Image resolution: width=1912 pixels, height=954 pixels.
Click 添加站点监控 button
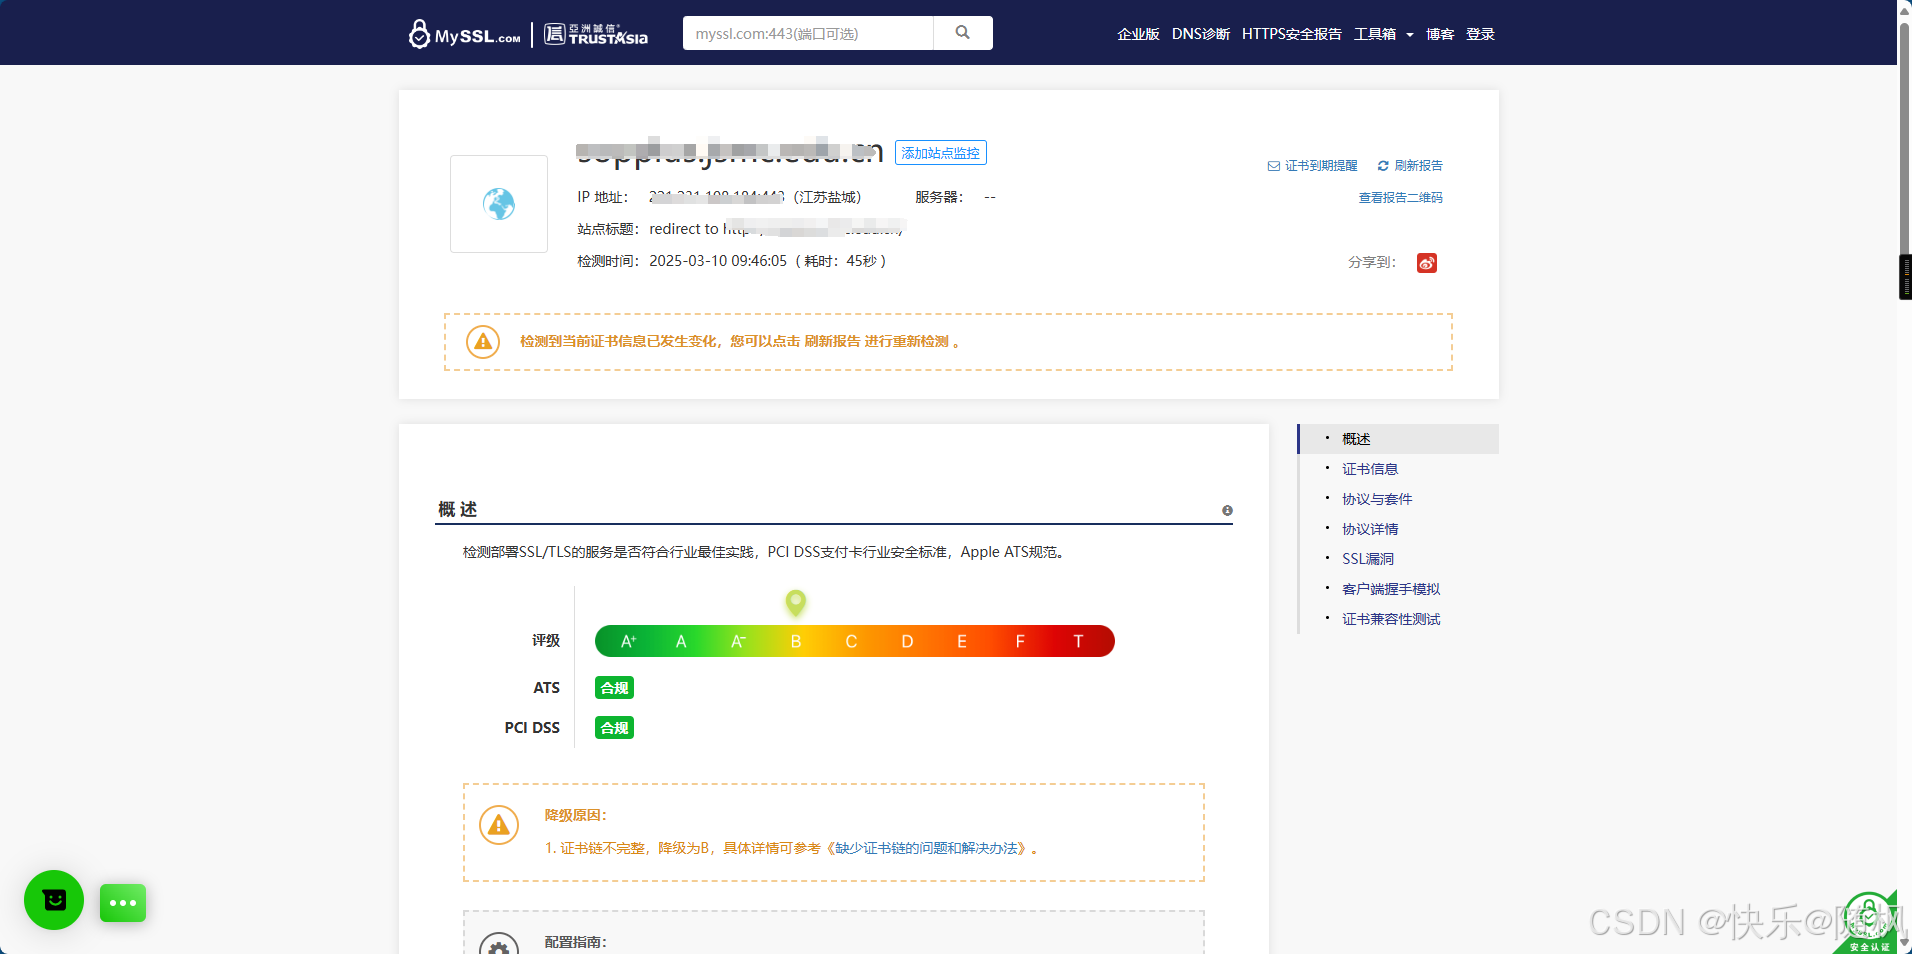(x=941, y=153)
